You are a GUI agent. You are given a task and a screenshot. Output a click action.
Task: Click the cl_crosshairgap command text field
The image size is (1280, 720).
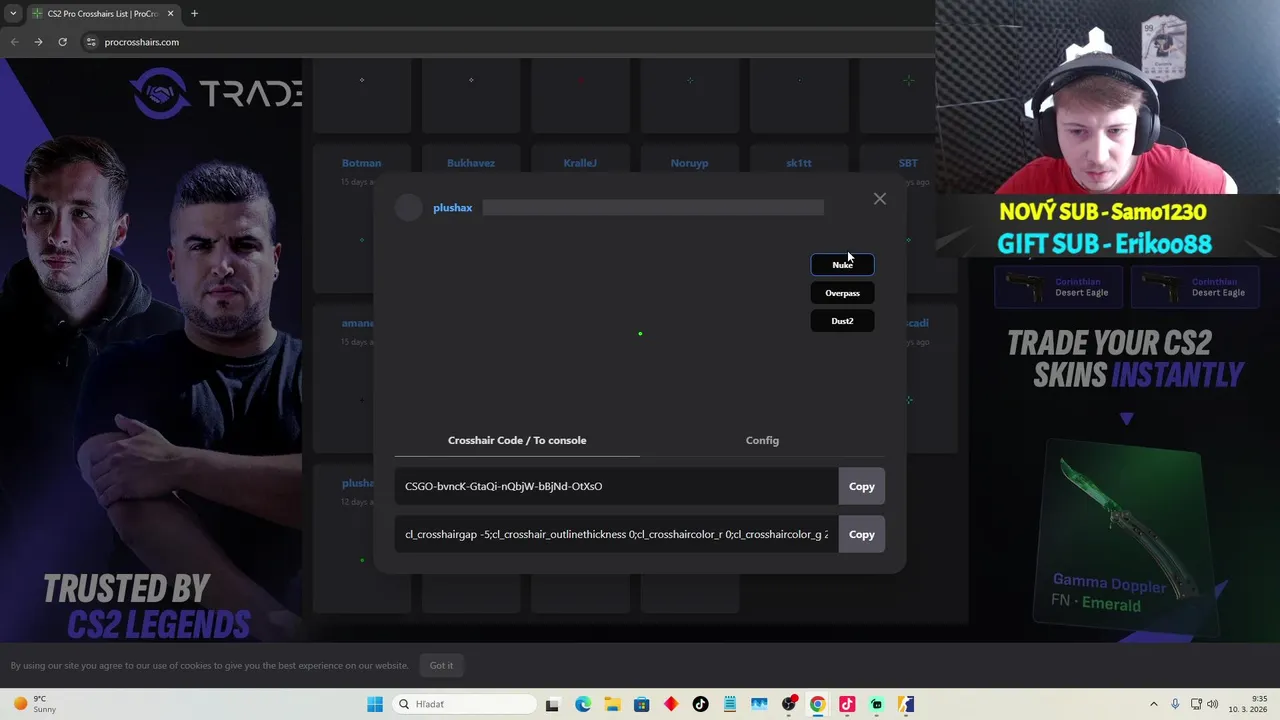tap(616, 534)
